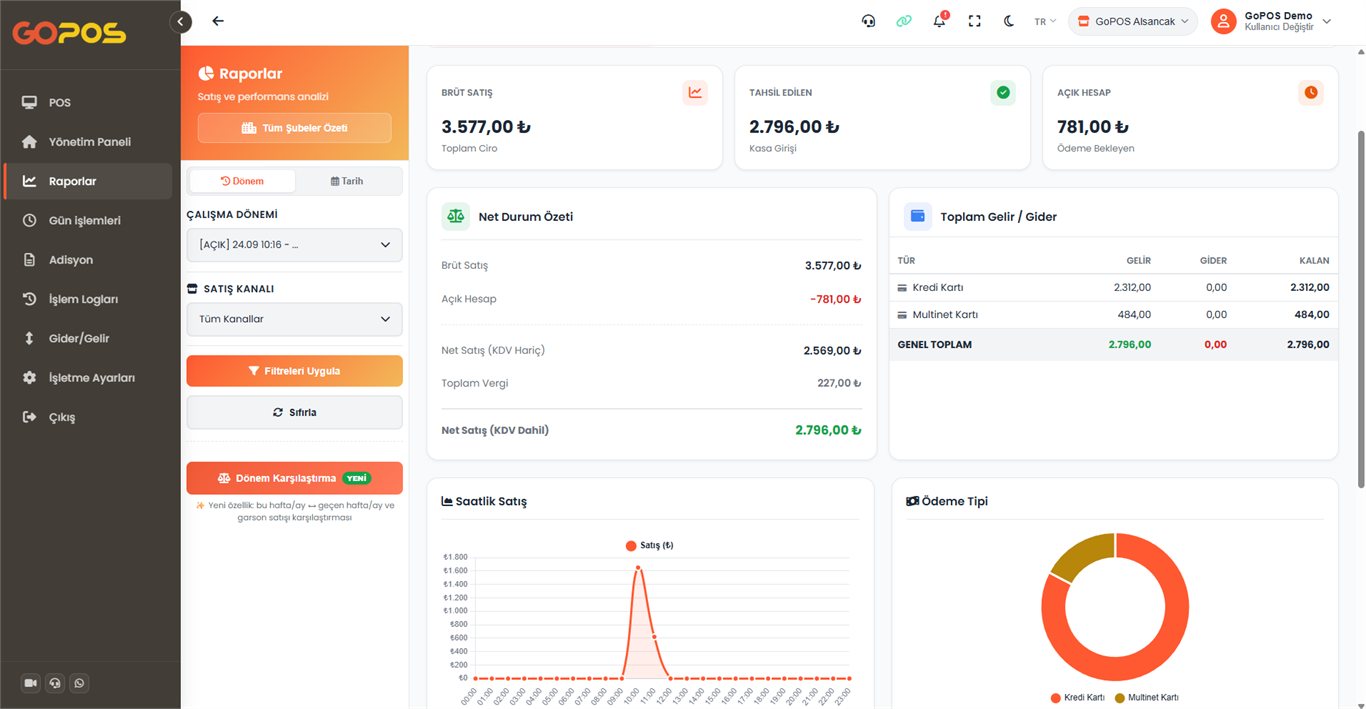Open the Tüm Kanallar sales channel dropdown

coord(294,319)
